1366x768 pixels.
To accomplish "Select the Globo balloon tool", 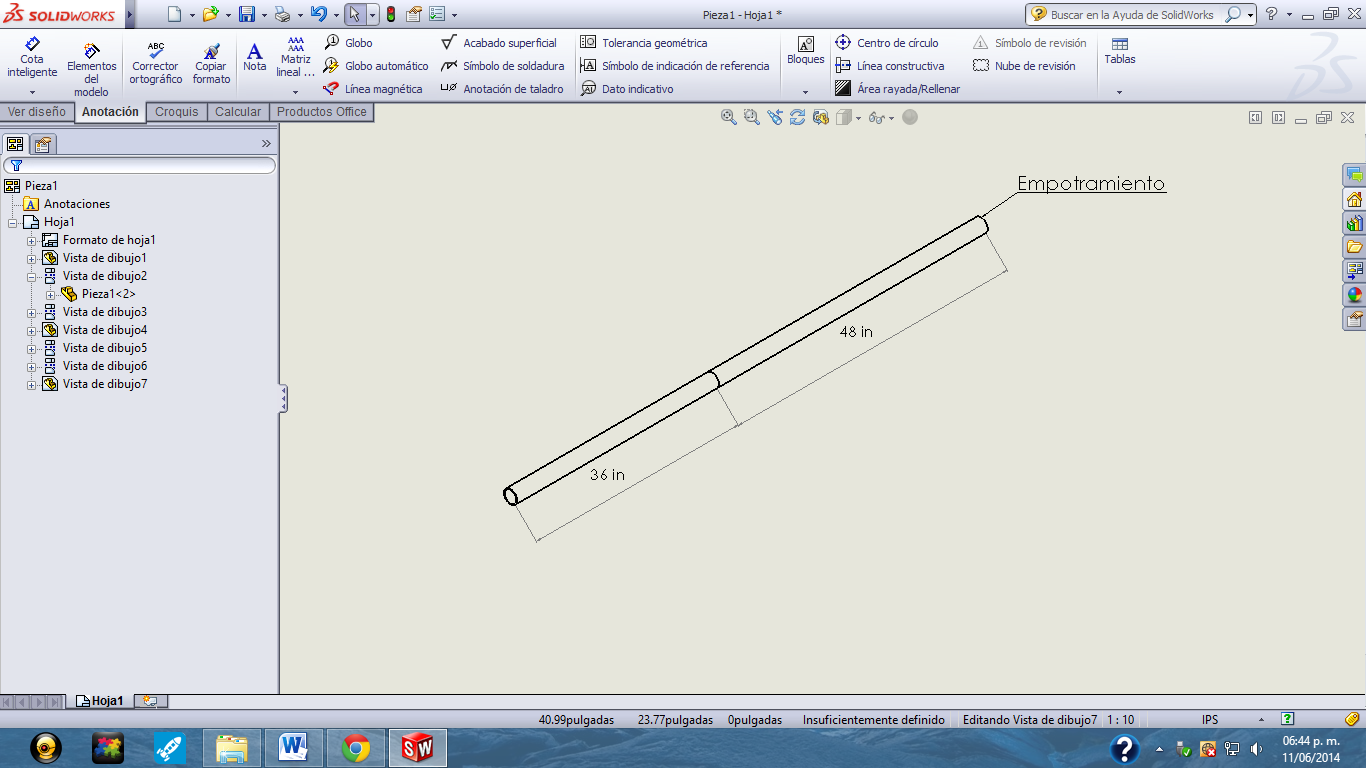I will click(348, 43).
